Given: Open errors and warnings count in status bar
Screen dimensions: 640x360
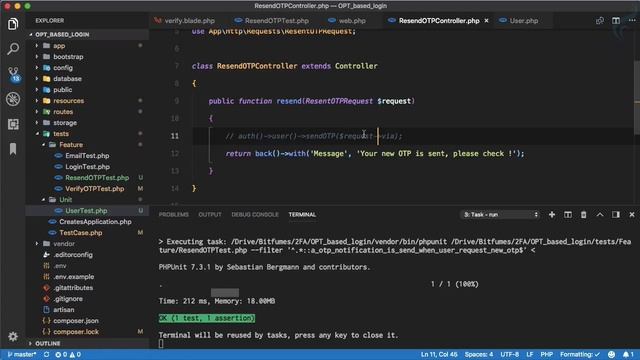Looking at the screenshot, I should click(x=68, y=355).
